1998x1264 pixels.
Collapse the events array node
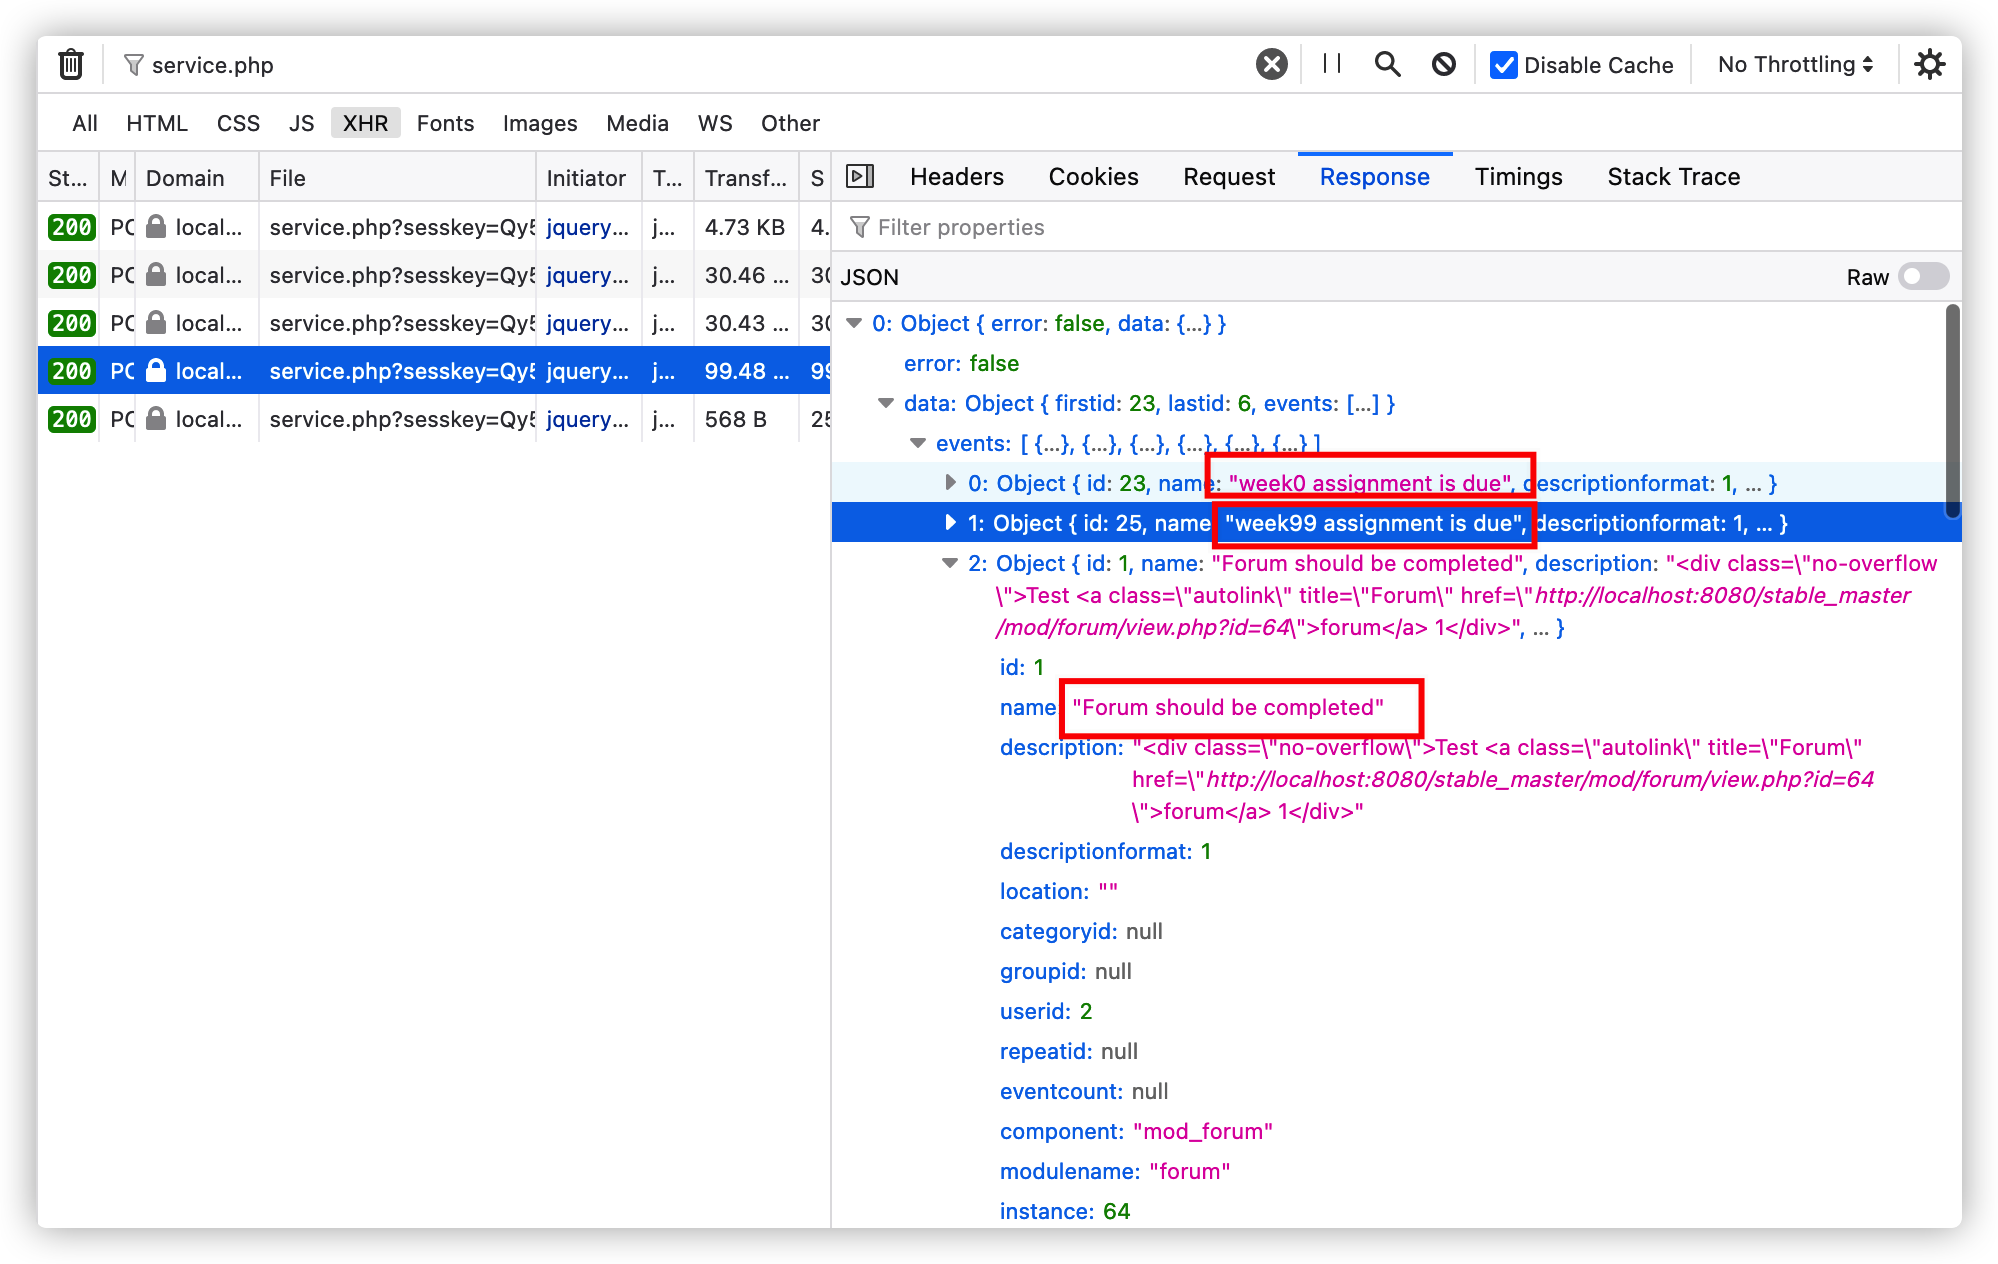click(x=918, y=443)
